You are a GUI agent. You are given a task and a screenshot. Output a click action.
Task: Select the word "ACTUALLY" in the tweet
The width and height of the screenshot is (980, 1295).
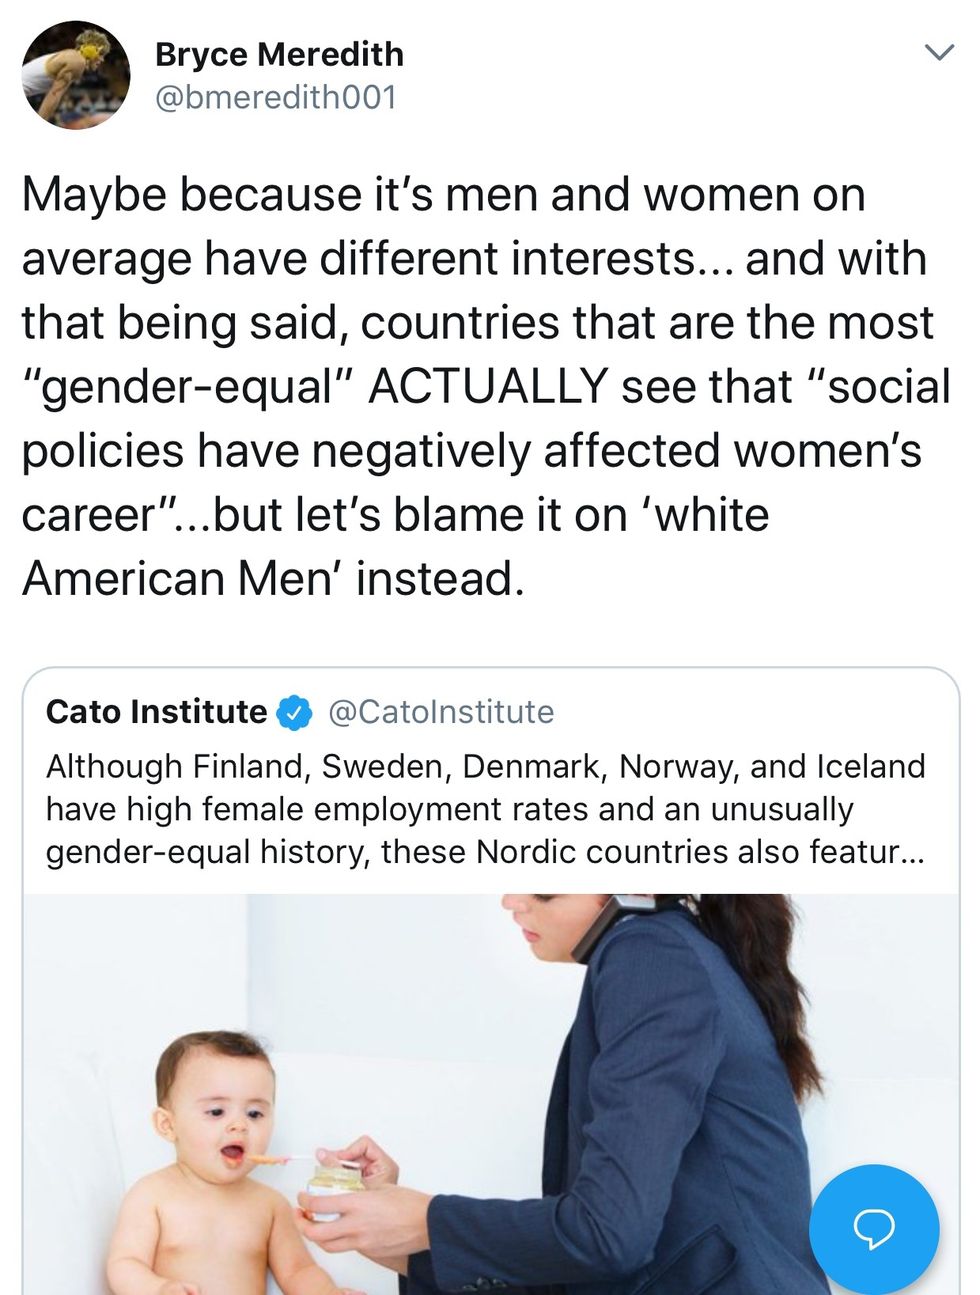[488, 386]
